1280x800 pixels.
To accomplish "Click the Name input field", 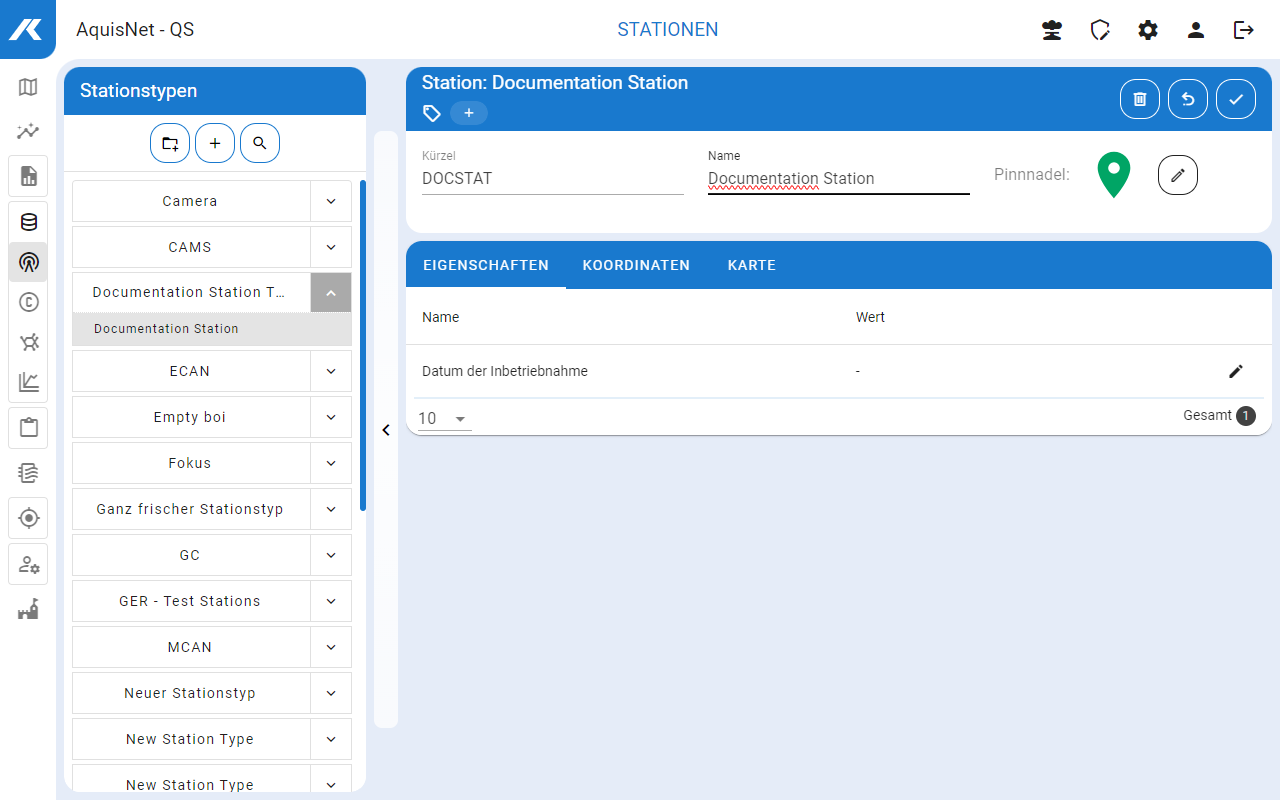I will pos(838,179).
